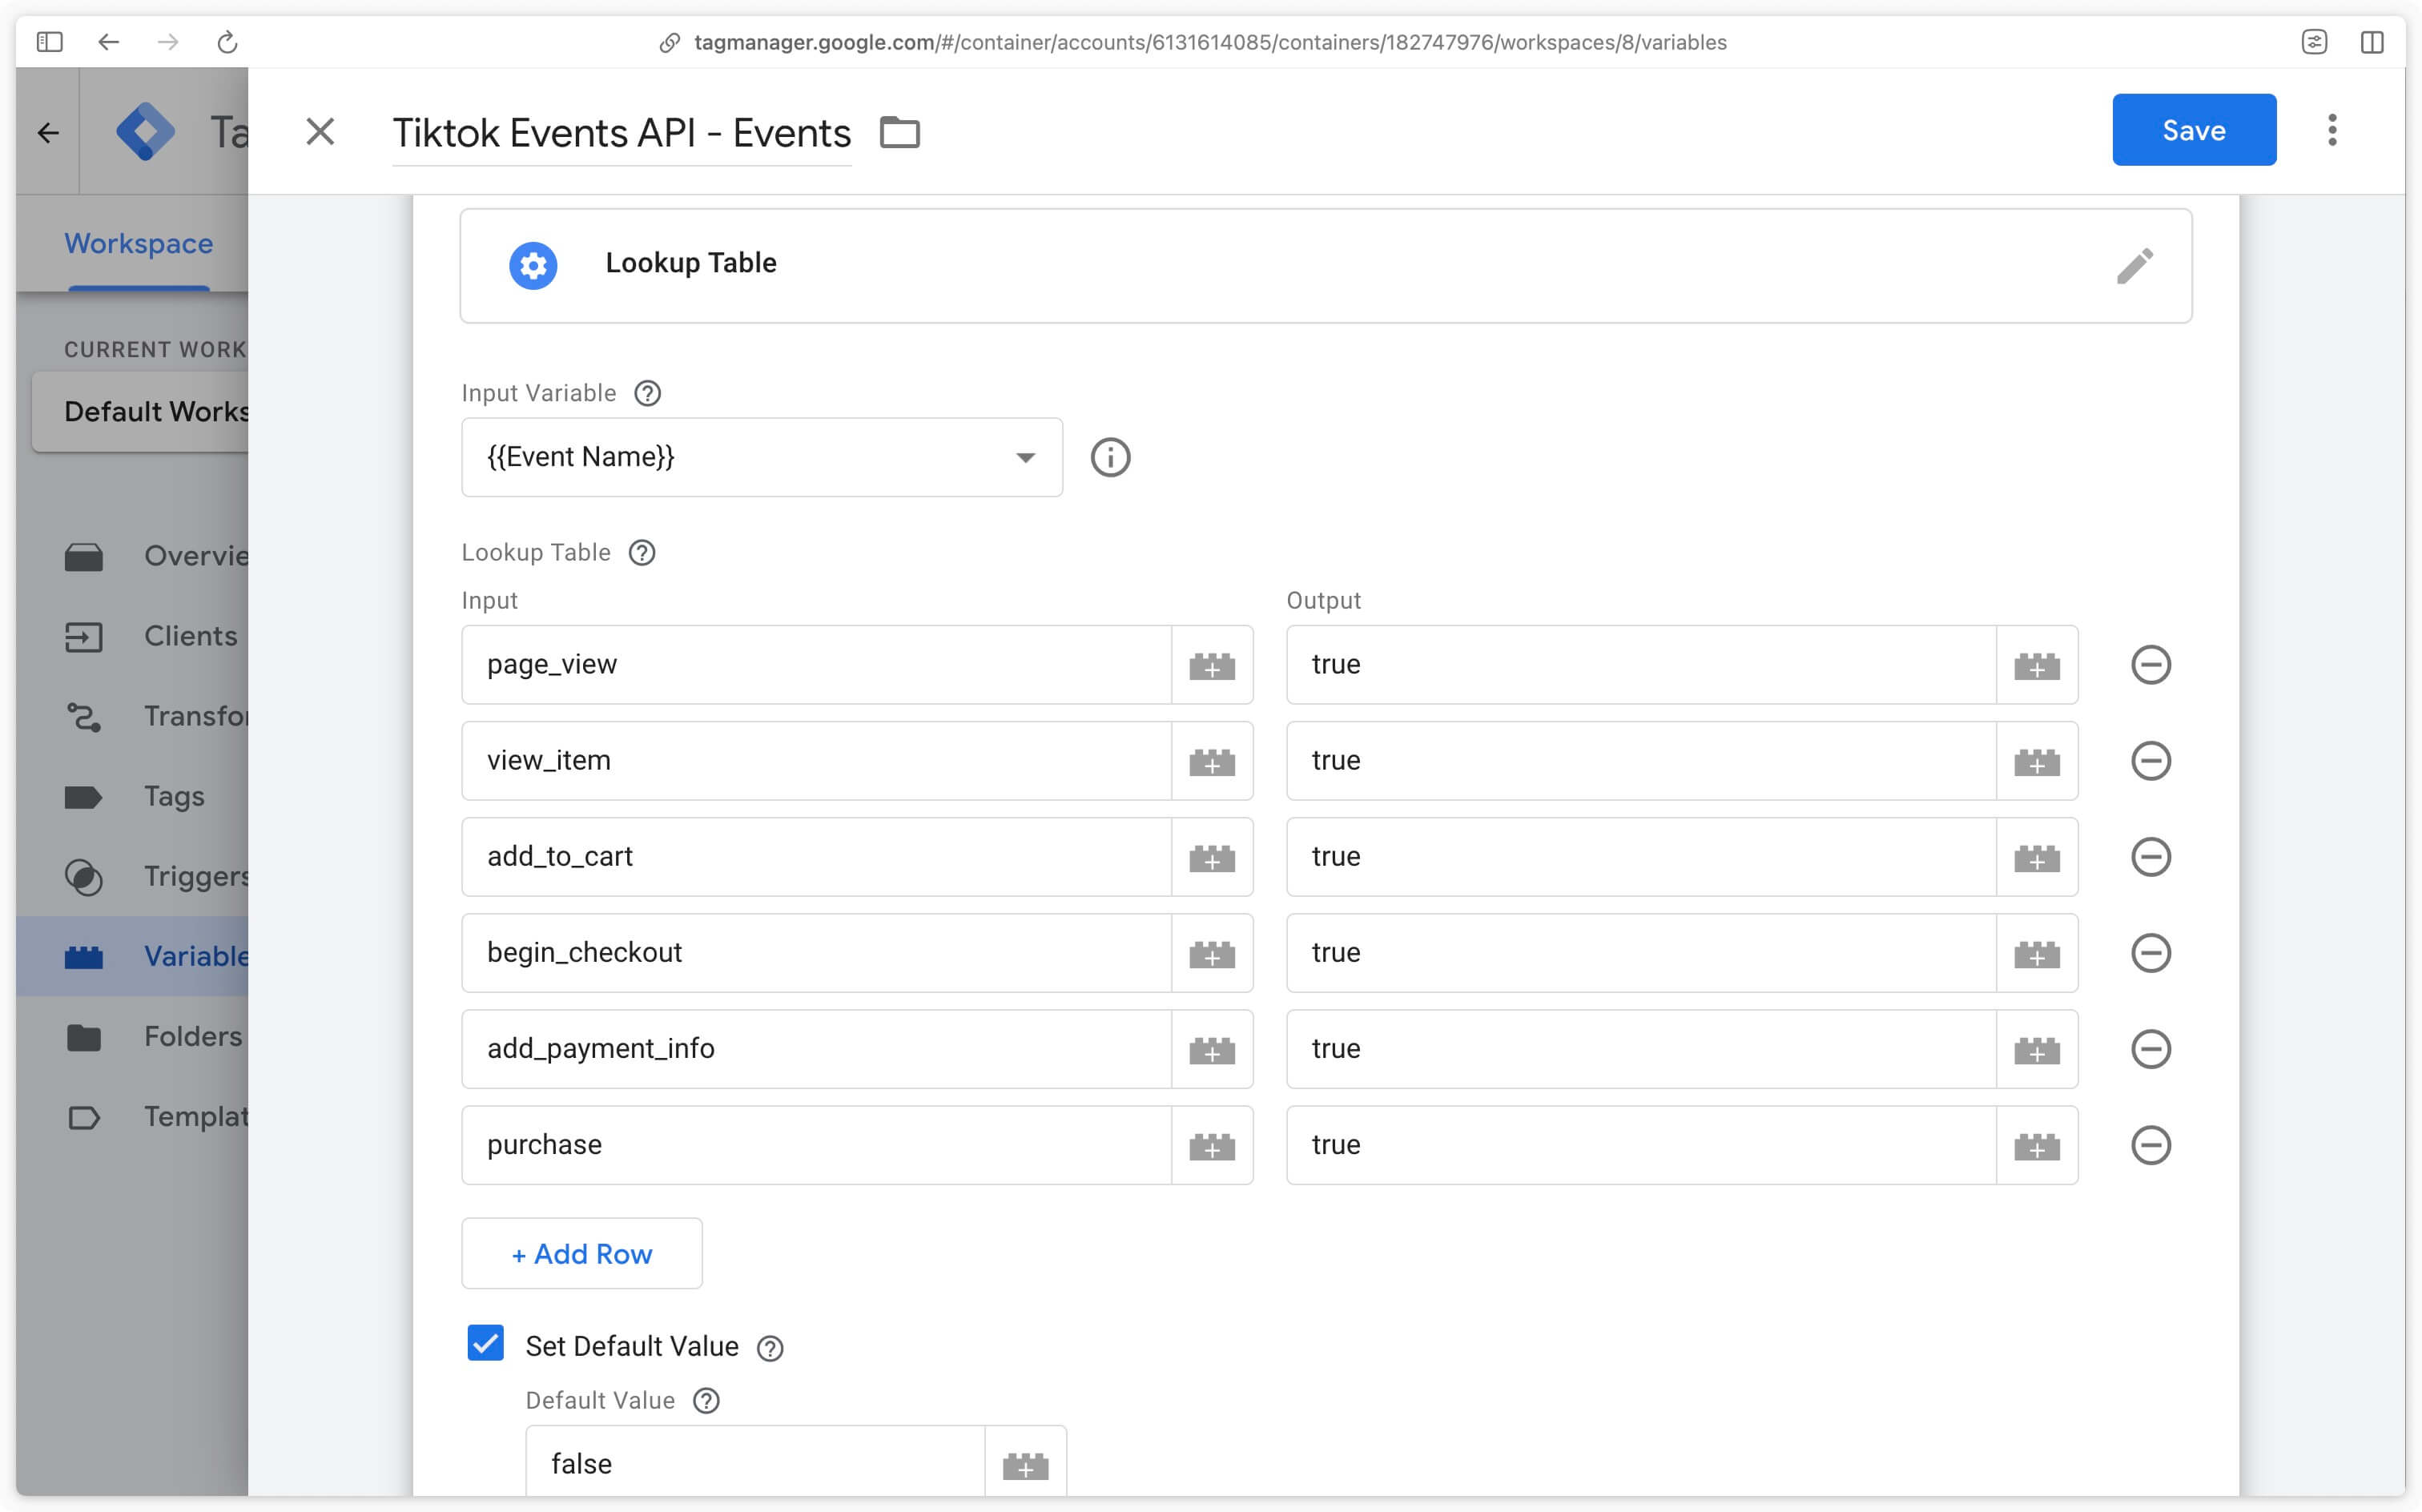The image size is (2422, 1512).
Task: Uncheck Set Default Value checkbox
Action: [x=486, y=1343]
